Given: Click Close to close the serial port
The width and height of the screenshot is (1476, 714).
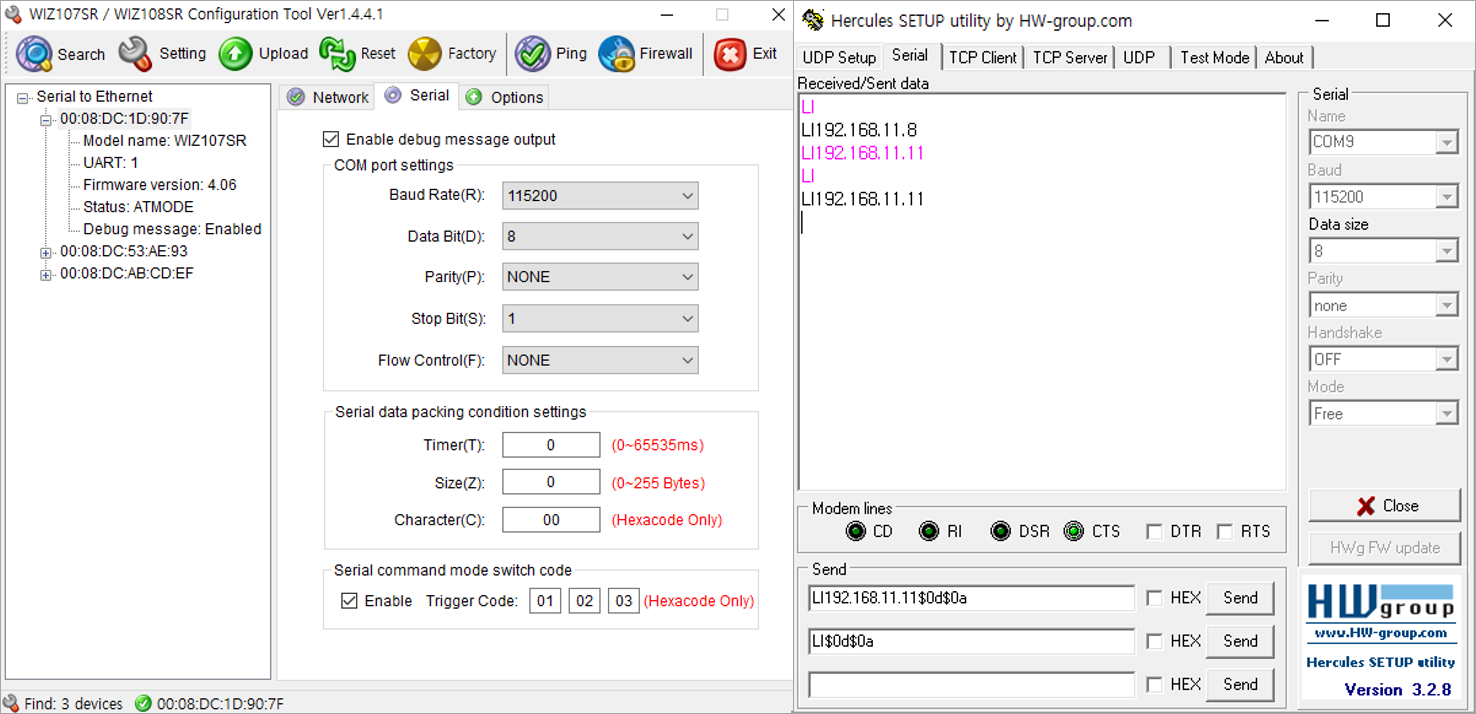Looking at the screenshot, I should click(x=1385, y=506).
